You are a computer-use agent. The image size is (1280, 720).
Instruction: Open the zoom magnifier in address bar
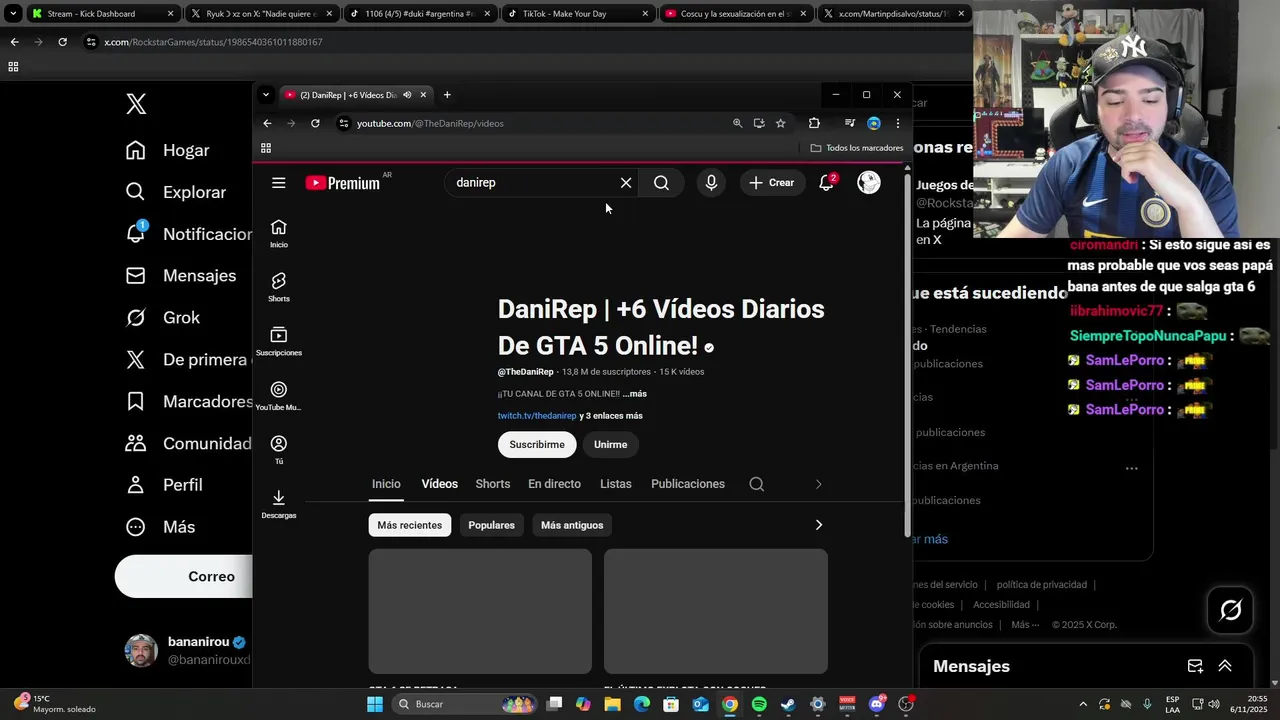(x=737, y=123)
